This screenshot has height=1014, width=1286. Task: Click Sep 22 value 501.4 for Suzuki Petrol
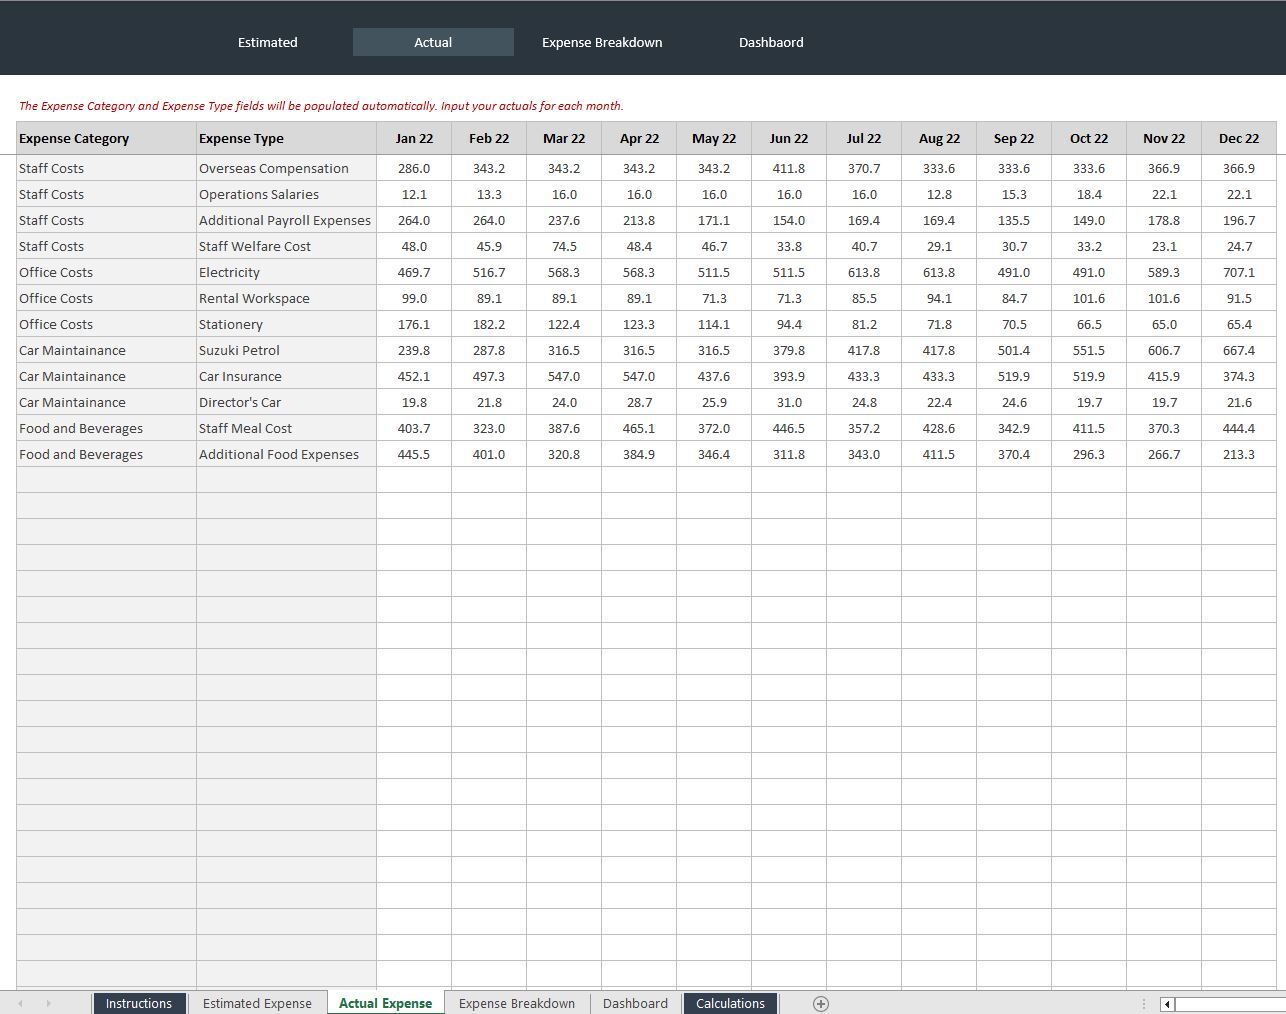(1014, 350)
